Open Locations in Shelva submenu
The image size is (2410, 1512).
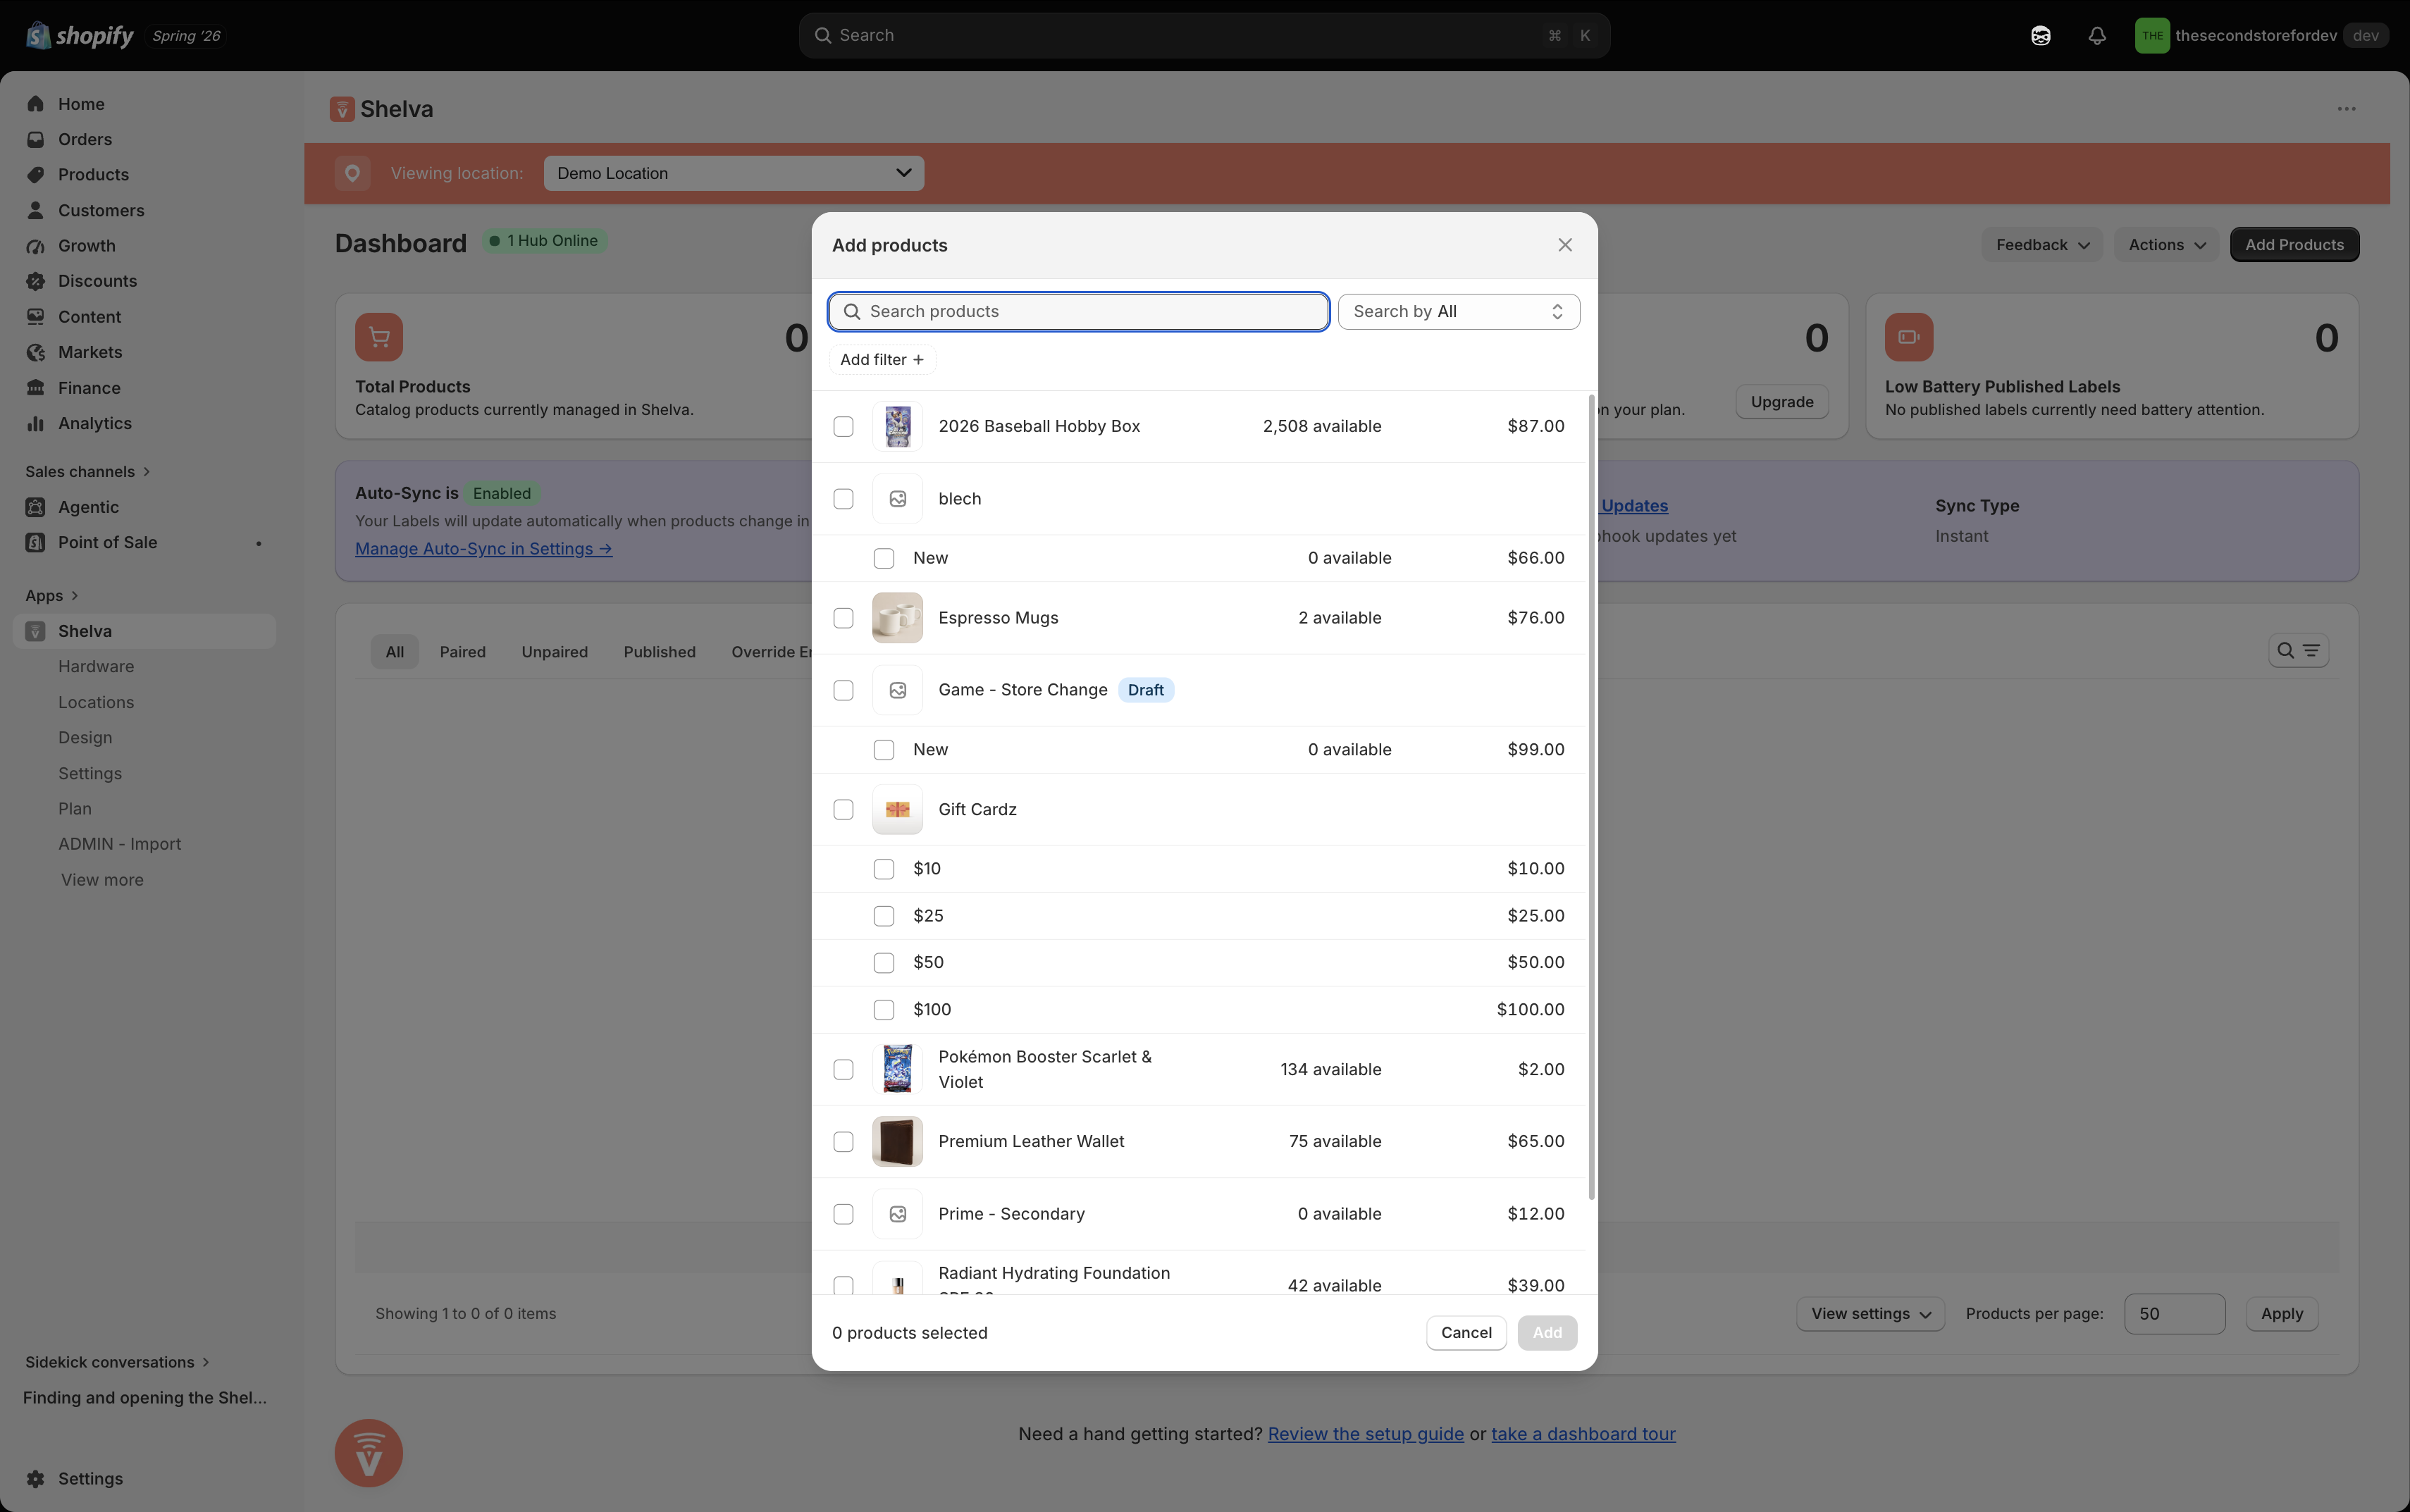tap(96, 702)
